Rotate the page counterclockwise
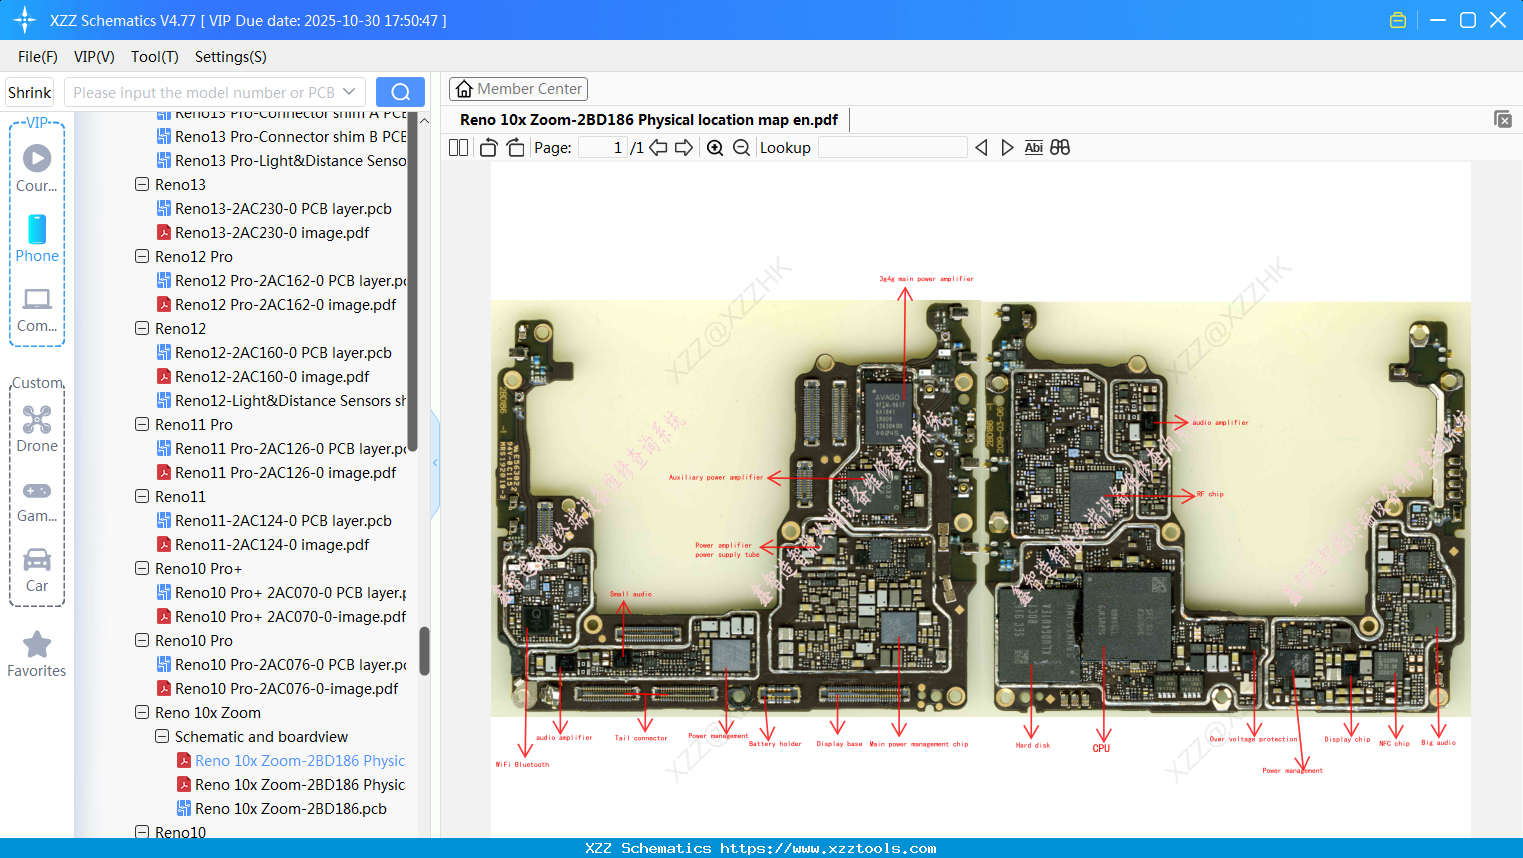The image size is (1523, 858). tap(488, 148)
